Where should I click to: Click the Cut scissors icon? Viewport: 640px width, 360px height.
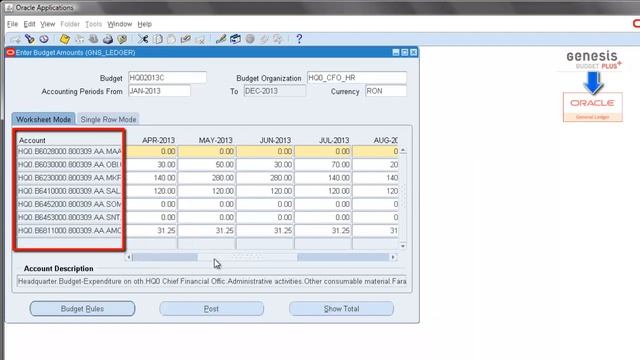point(143,39)
